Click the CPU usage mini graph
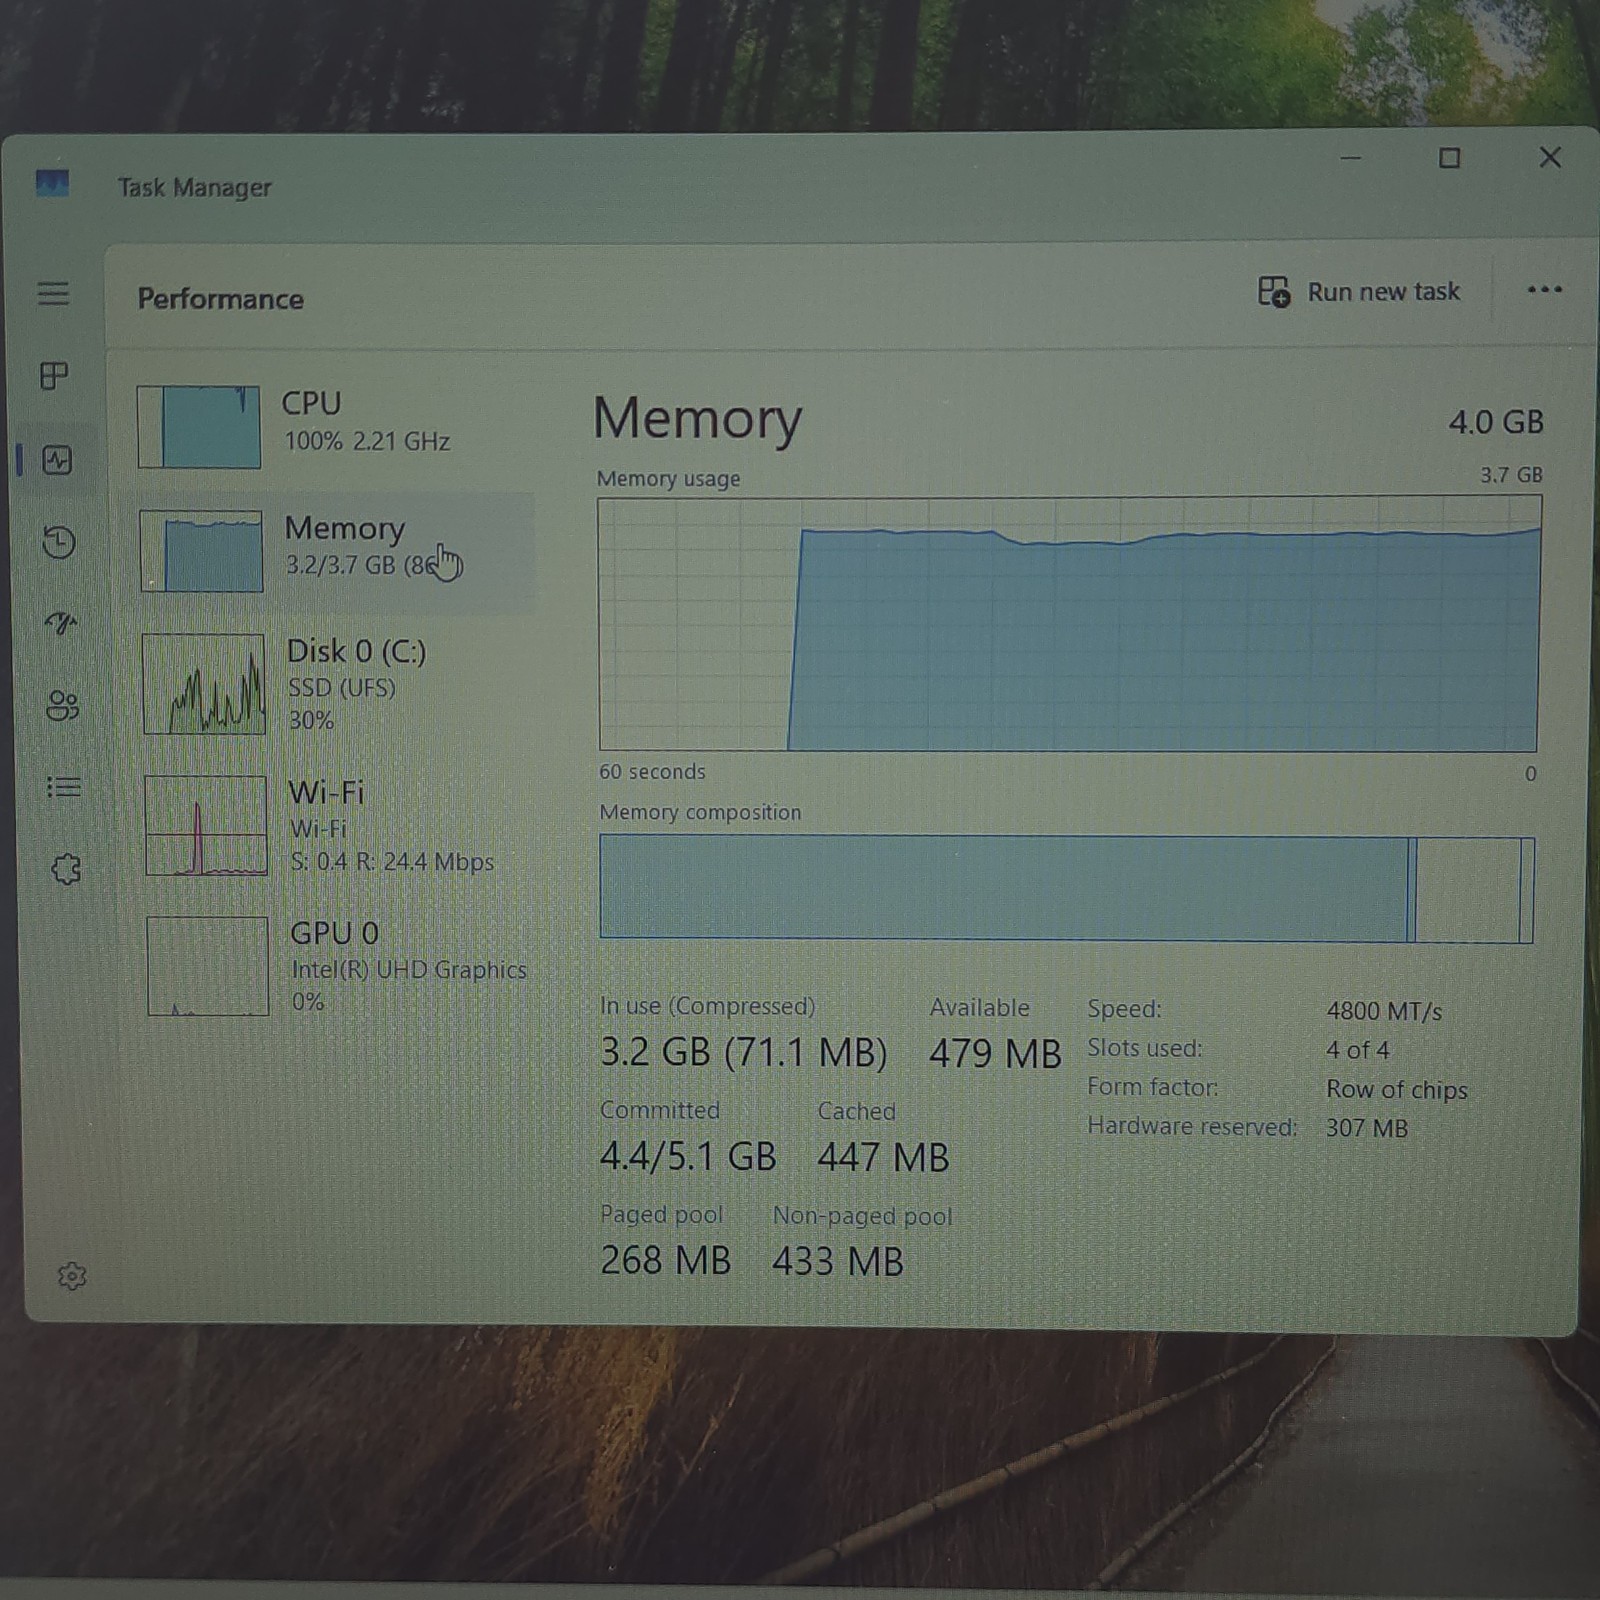This screenshot has width=1600, height=1600. pos(199,427)
